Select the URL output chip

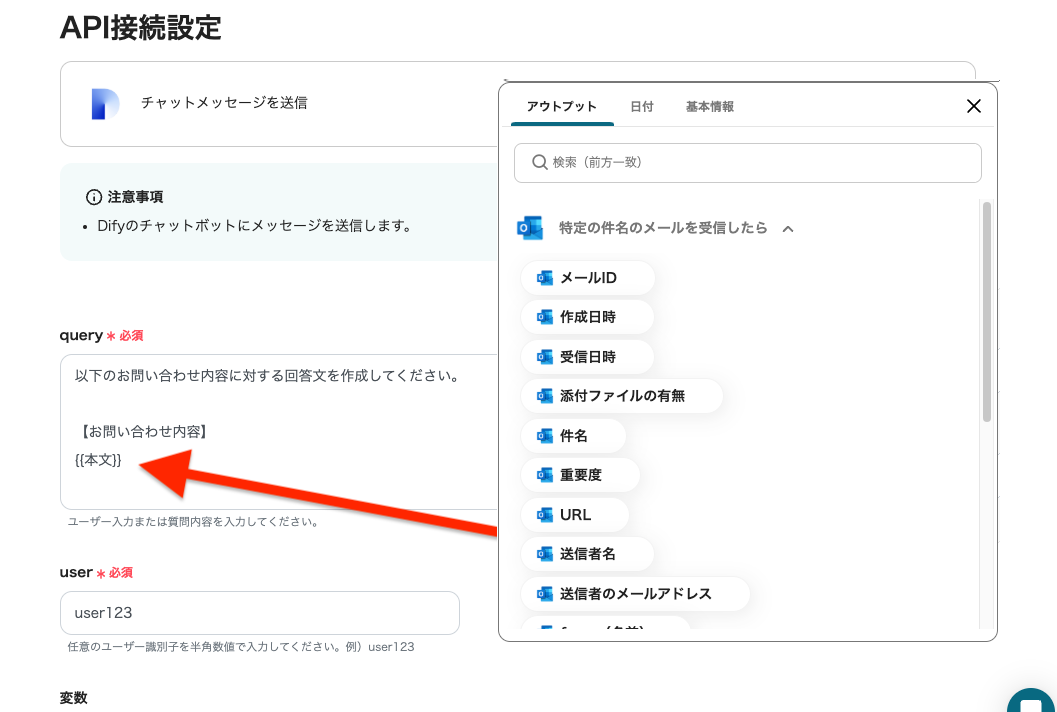(x=574, y=514)
